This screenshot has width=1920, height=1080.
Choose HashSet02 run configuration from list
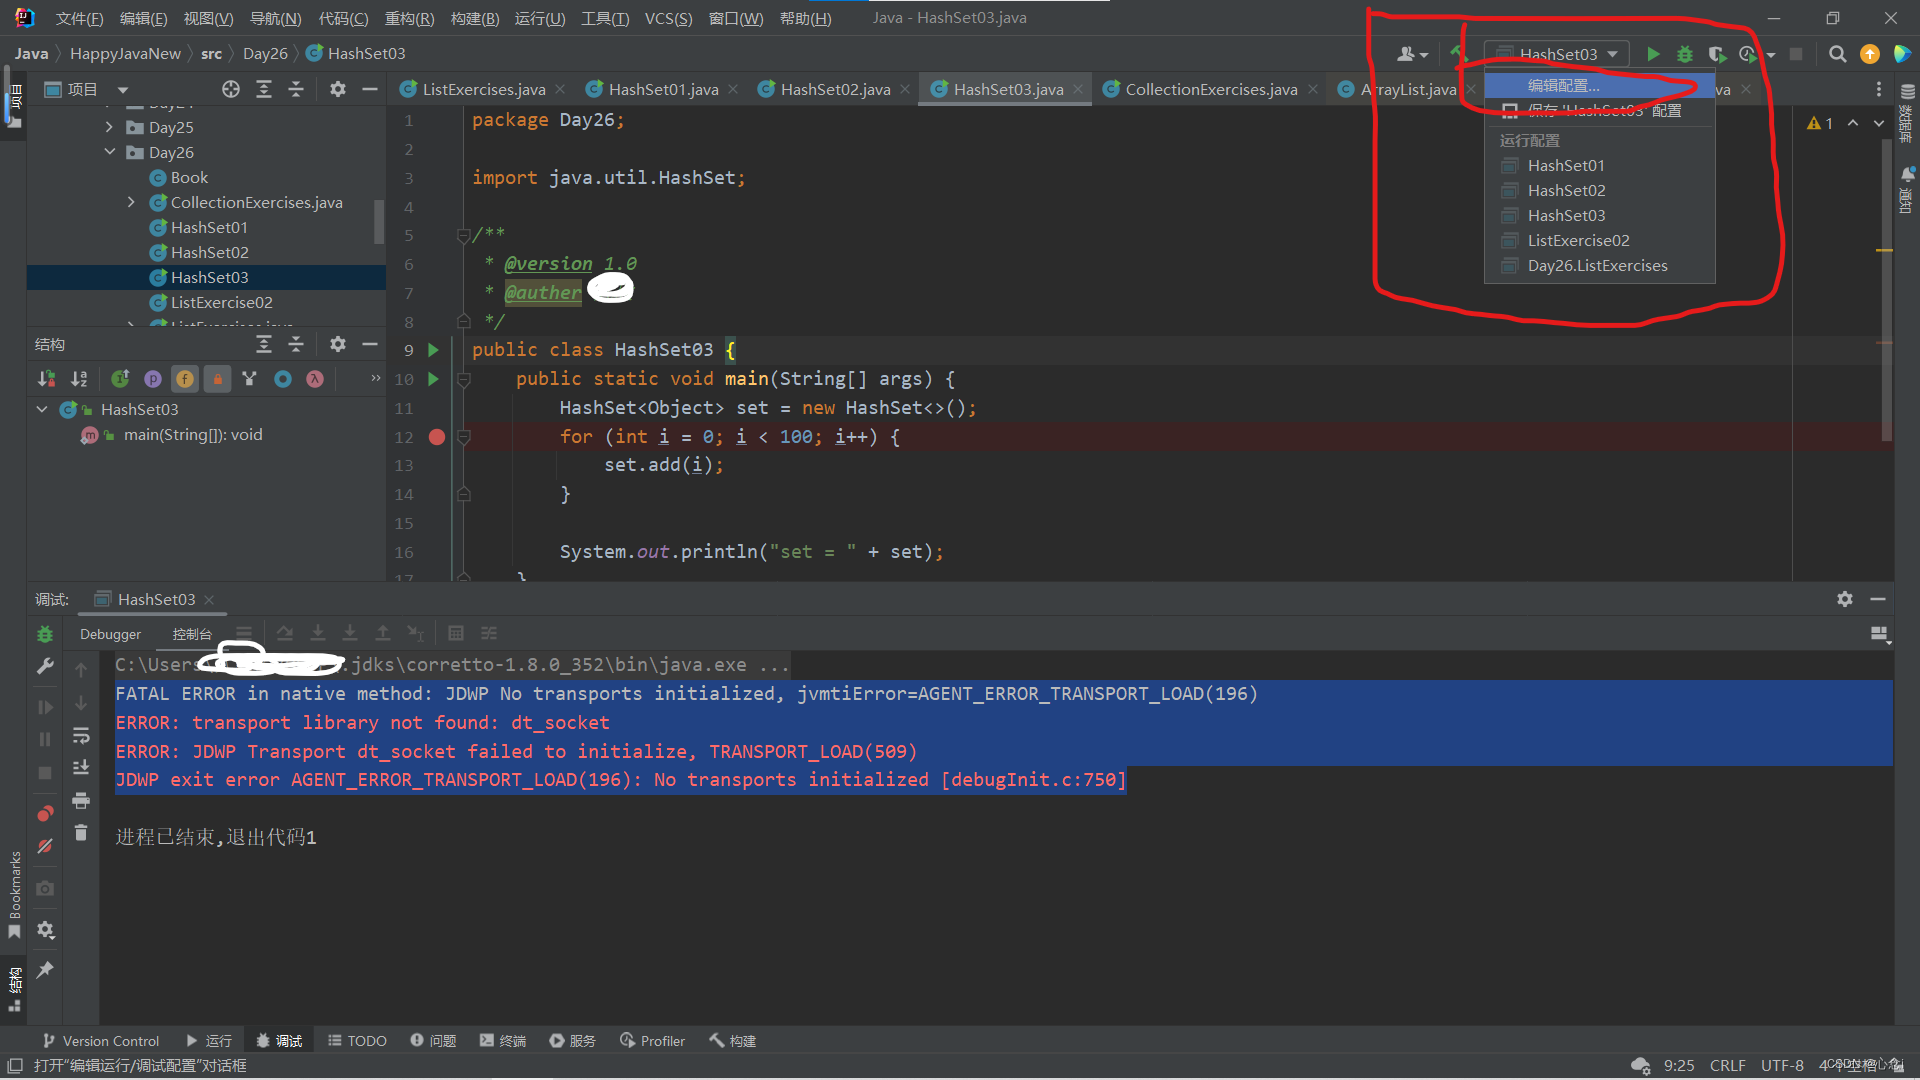tap(1566, 190)
